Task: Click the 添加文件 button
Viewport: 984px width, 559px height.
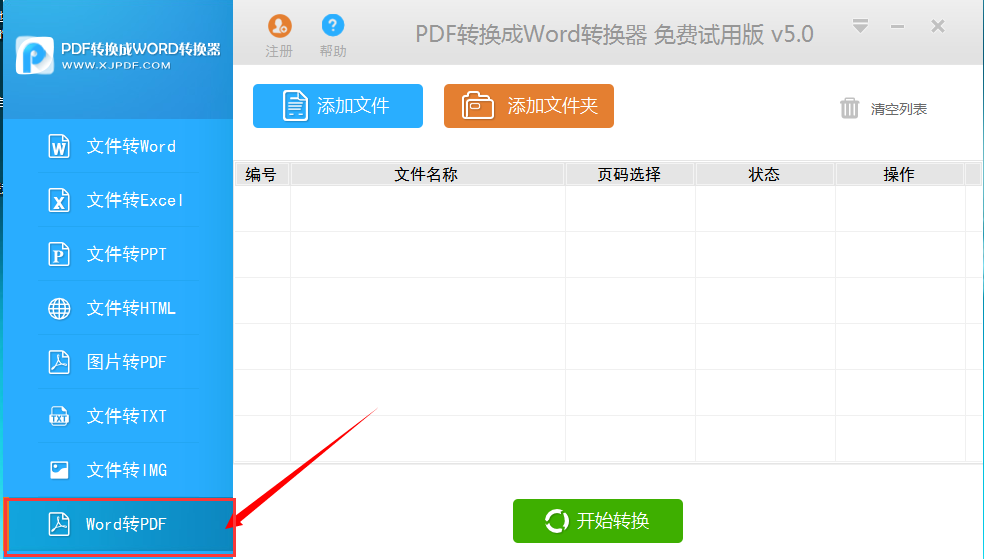Action: coord(338,106)
